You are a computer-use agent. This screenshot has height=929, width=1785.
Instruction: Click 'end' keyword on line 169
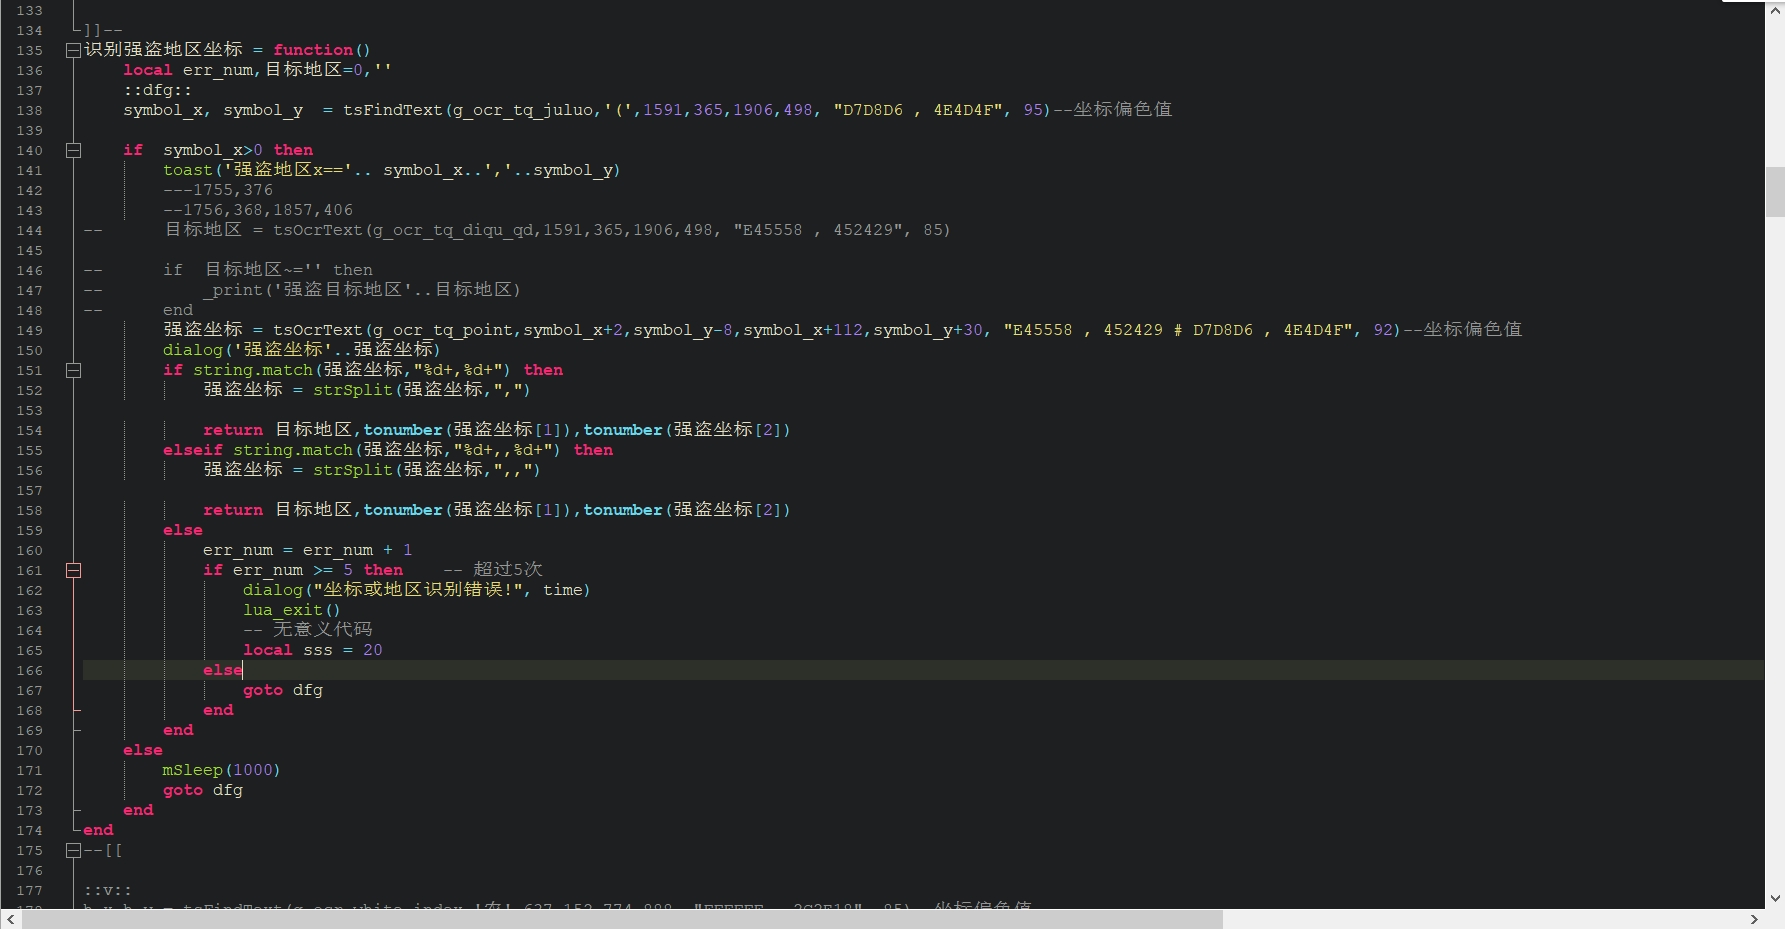pyautogui.click(x=178, y=730)
